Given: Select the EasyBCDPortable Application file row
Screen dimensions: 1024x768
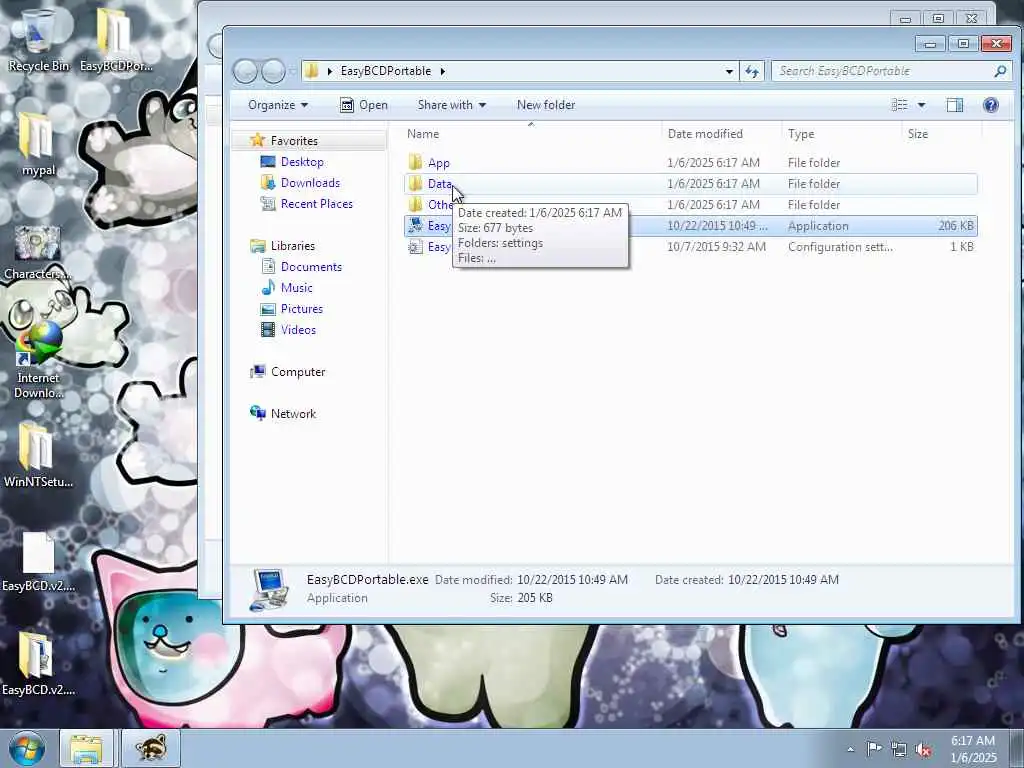Looking at the screenshot, I should [691, 225].
